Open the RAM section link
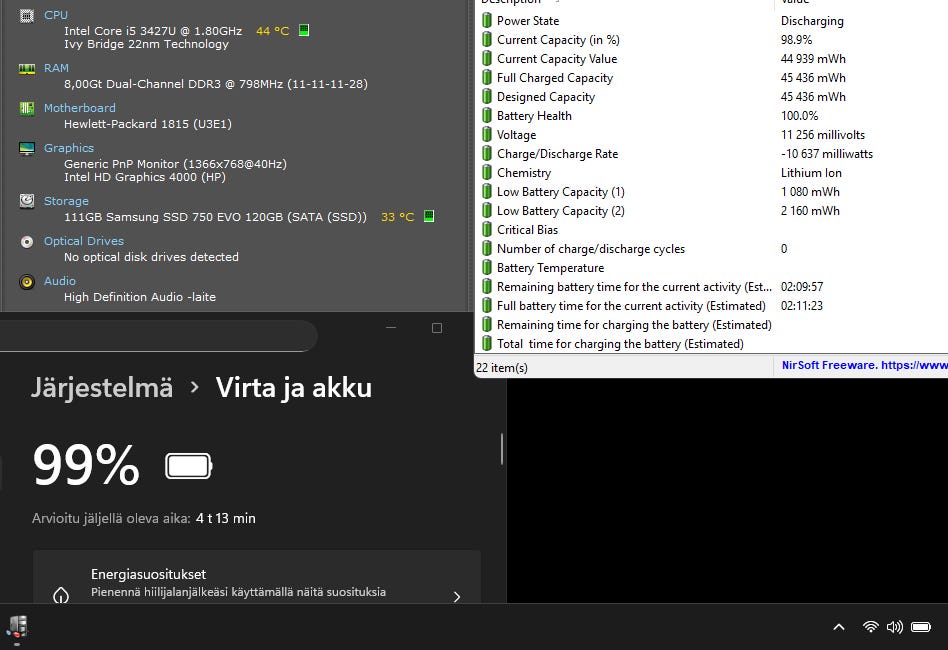This screenshot has width=948, height=650. click(56, 68)
